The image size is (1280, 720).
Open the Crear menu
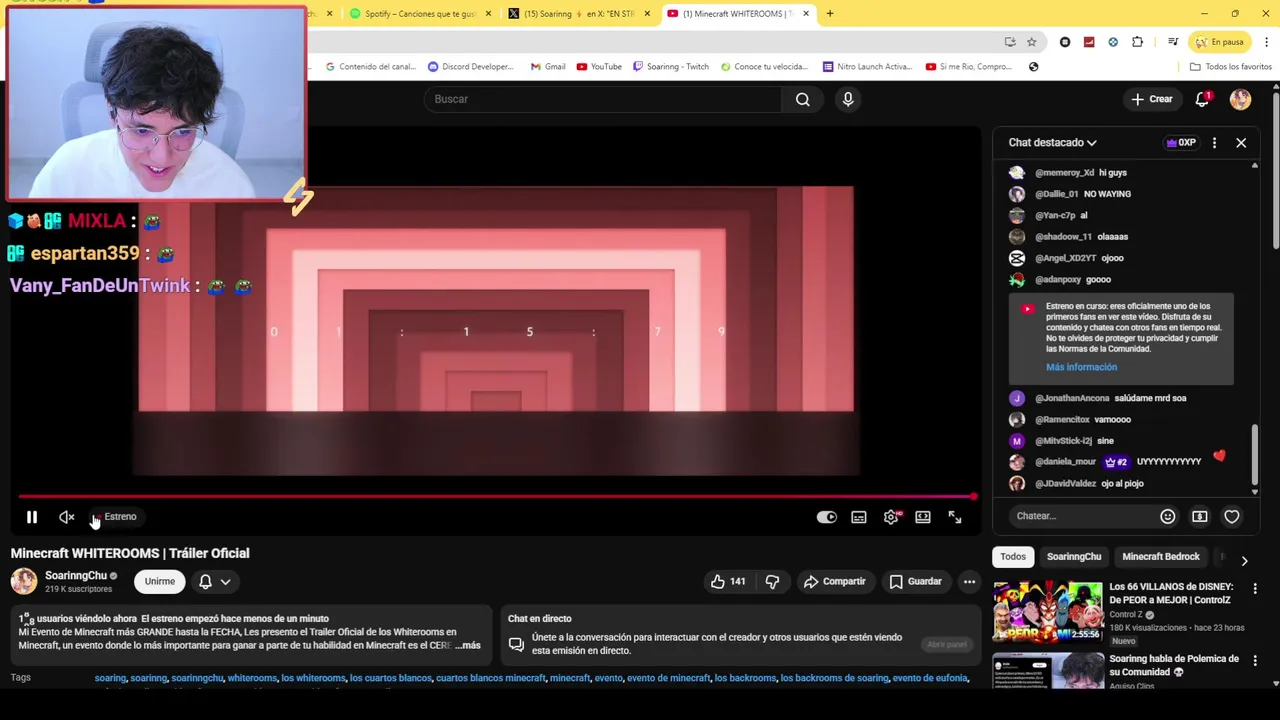tap(1152, 99)
